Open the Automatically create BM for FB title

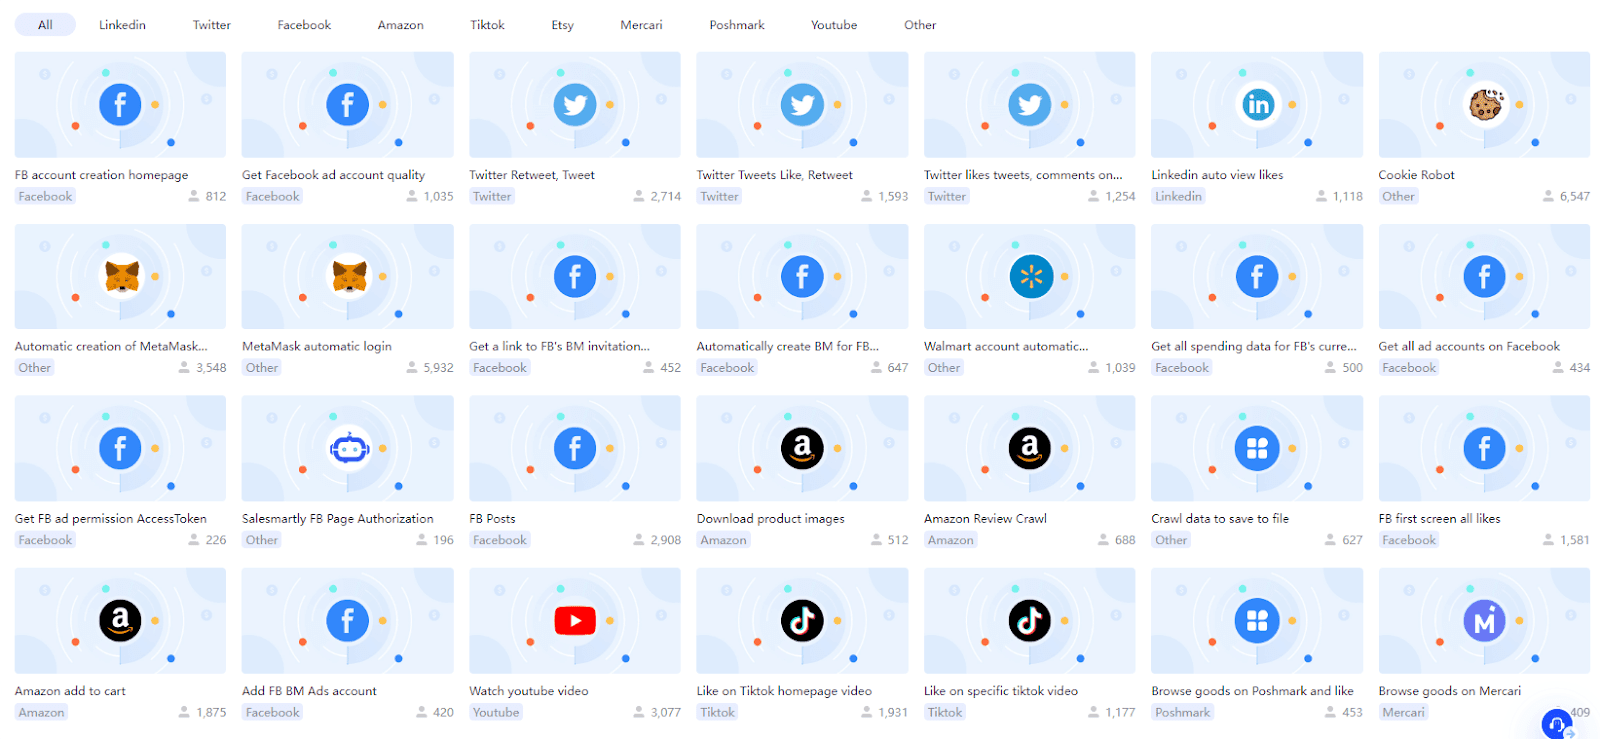point(788,347)
